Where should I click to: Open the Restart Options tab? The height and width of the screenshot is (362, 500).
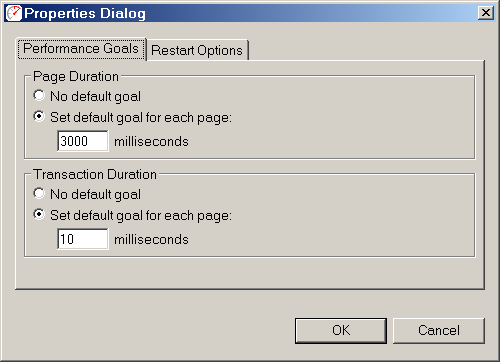click(197, 50)
